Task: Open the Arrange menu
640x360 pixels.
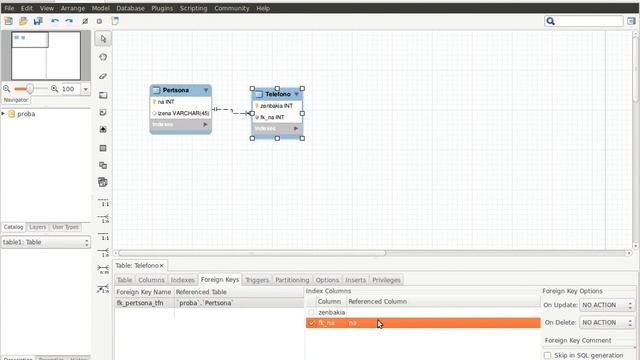Action: pyautogui.click(x=73, y=8)
